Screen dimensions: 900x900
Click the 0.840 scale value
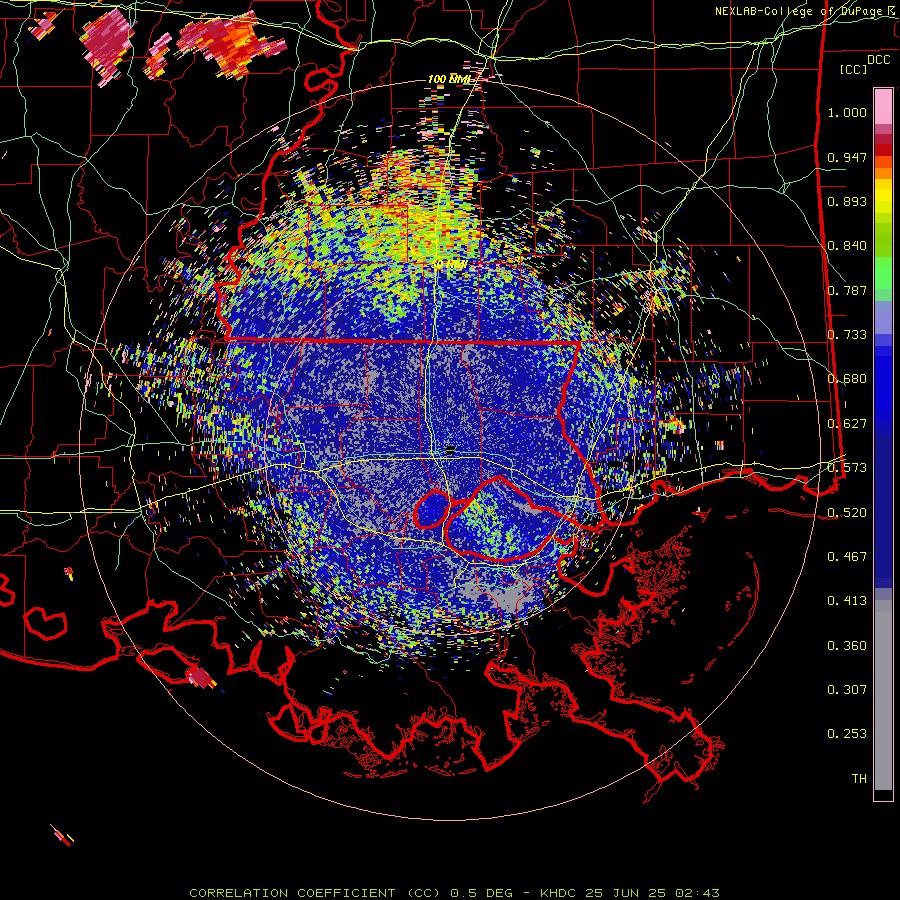[847, 246]
